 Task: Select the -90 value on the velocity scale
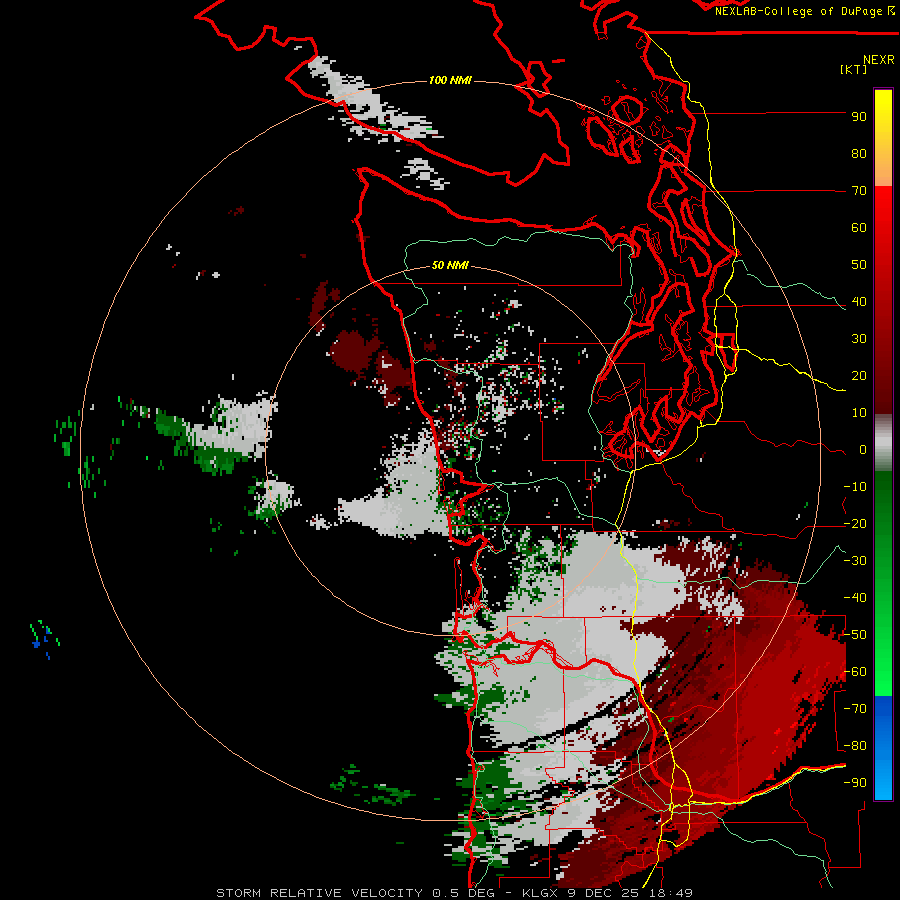point(855,783)
